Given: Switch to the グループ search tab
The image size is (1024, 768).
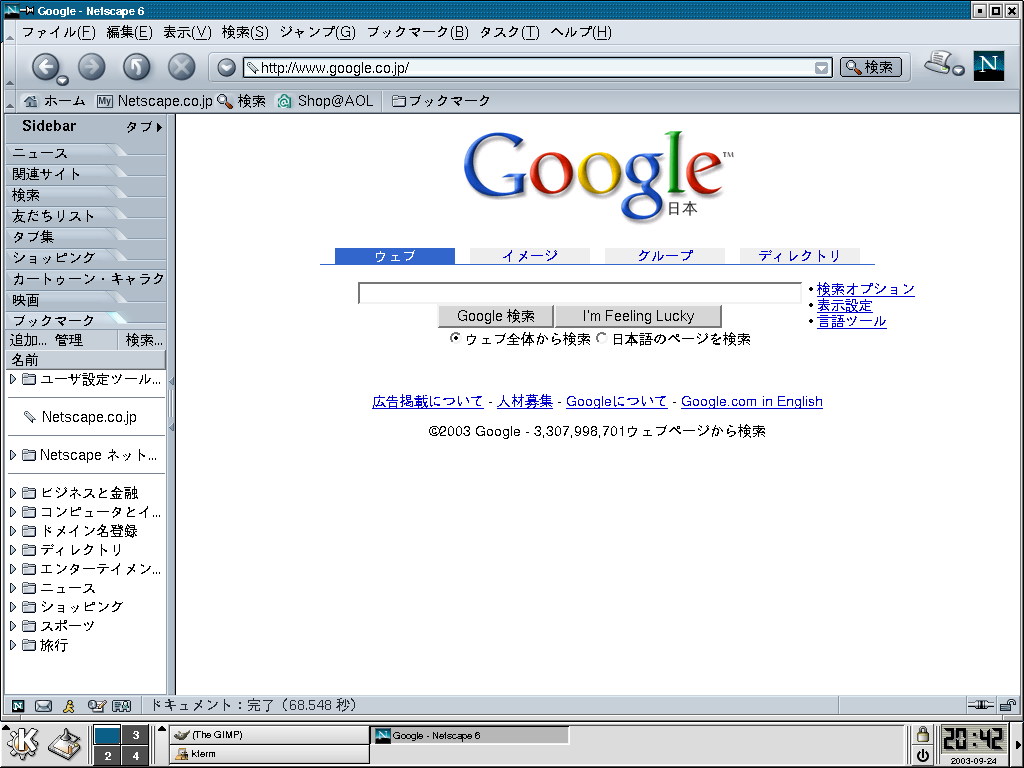Looking at the screenshot, I should (665, 255).
